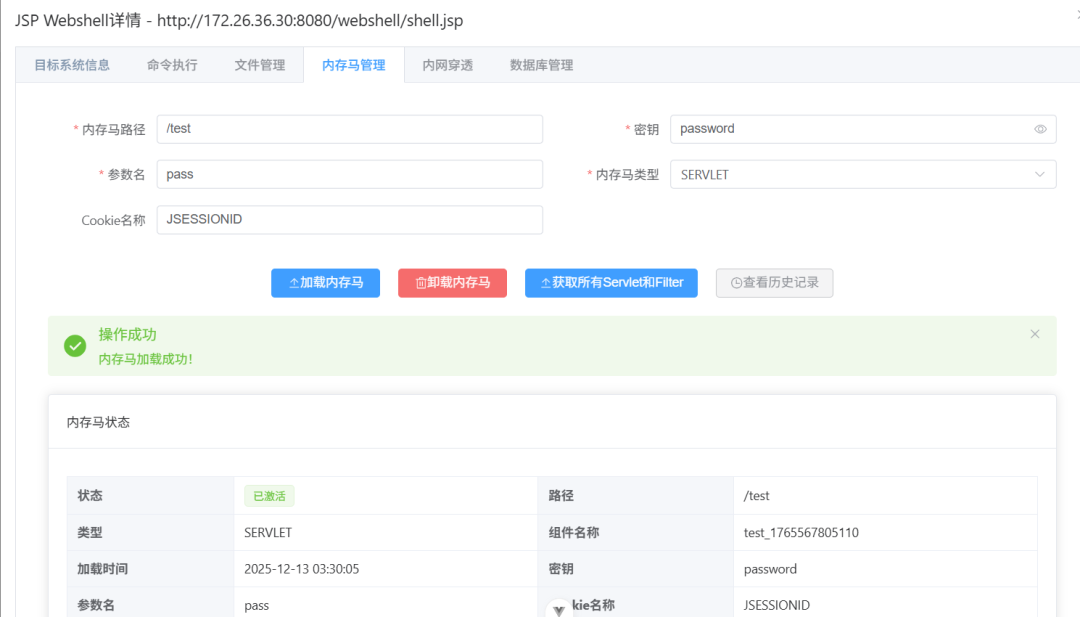Click the Cookie名称 input containing JSESSIONID
The height and width of the screenshot is (617, 1080).
pos(349,219)
